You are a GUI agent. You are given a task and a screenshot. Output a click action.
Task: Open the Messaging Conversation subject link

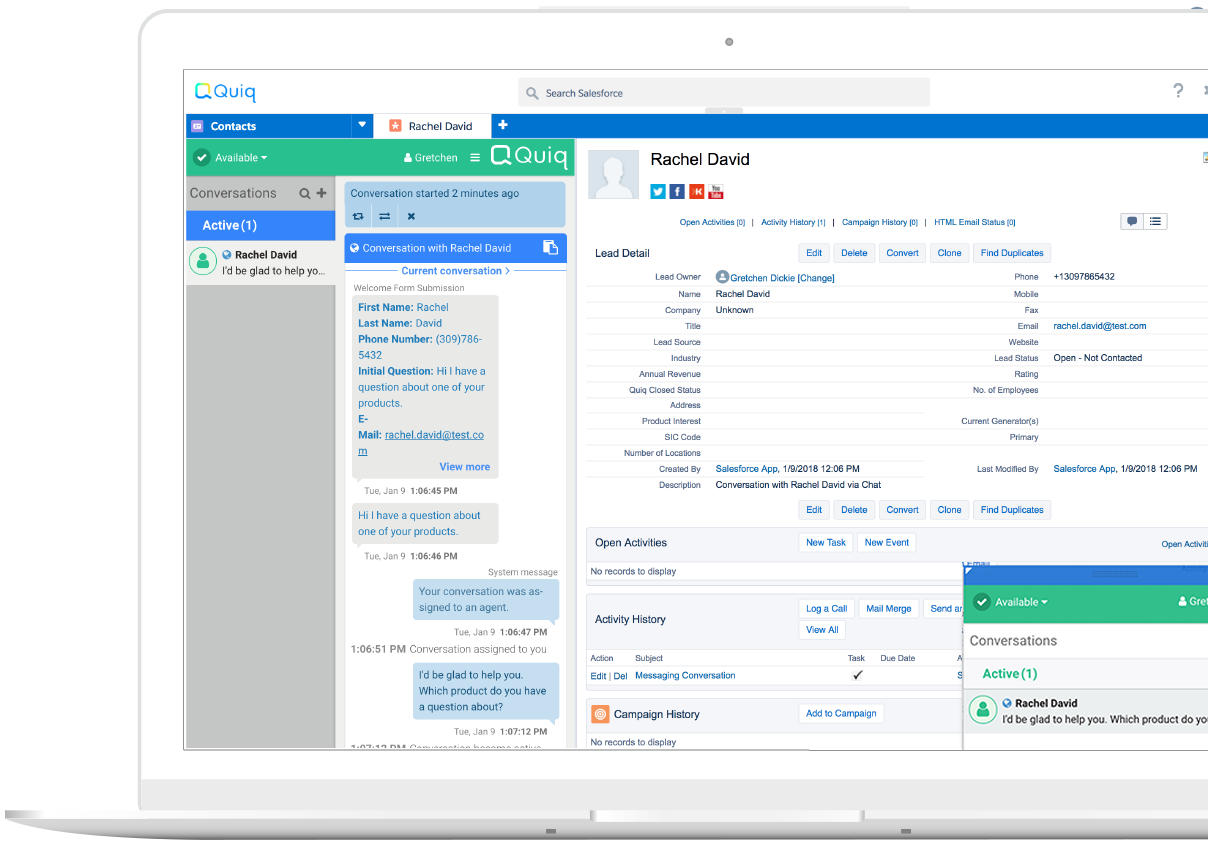(x=685, y=676)
